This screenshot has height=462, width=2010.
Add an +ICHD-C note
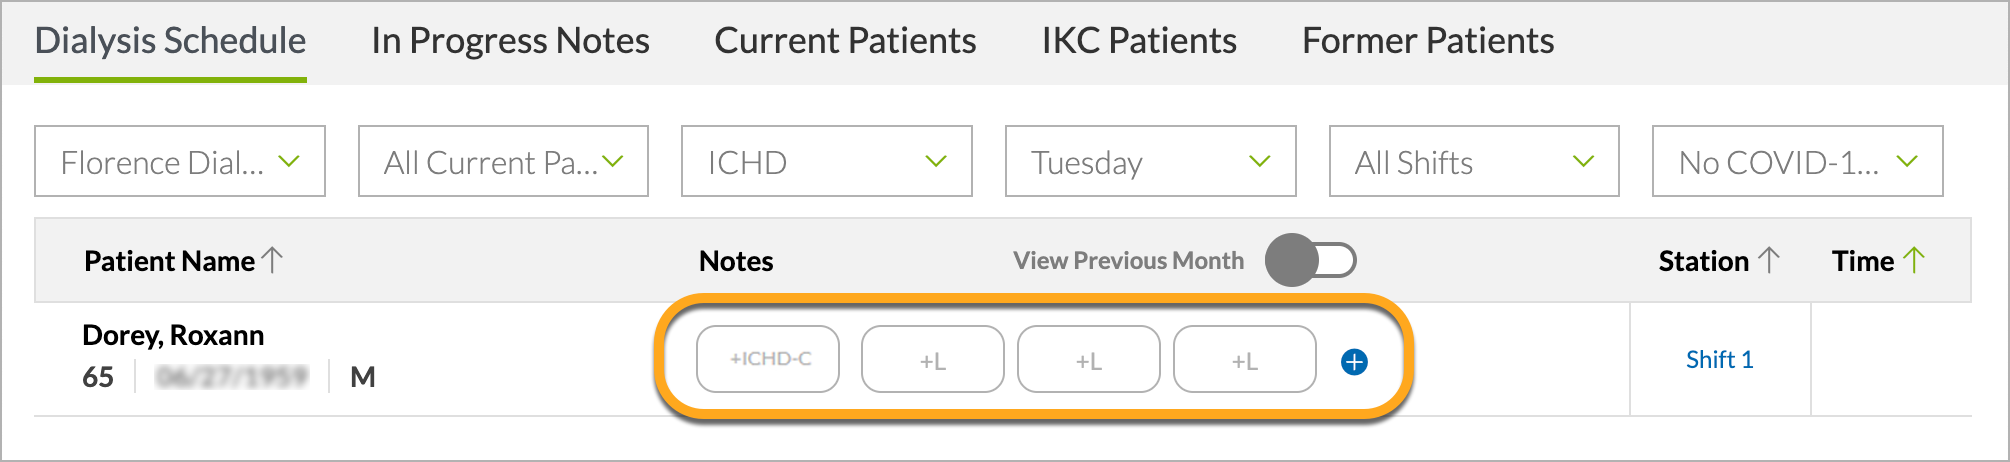(768, 359)
